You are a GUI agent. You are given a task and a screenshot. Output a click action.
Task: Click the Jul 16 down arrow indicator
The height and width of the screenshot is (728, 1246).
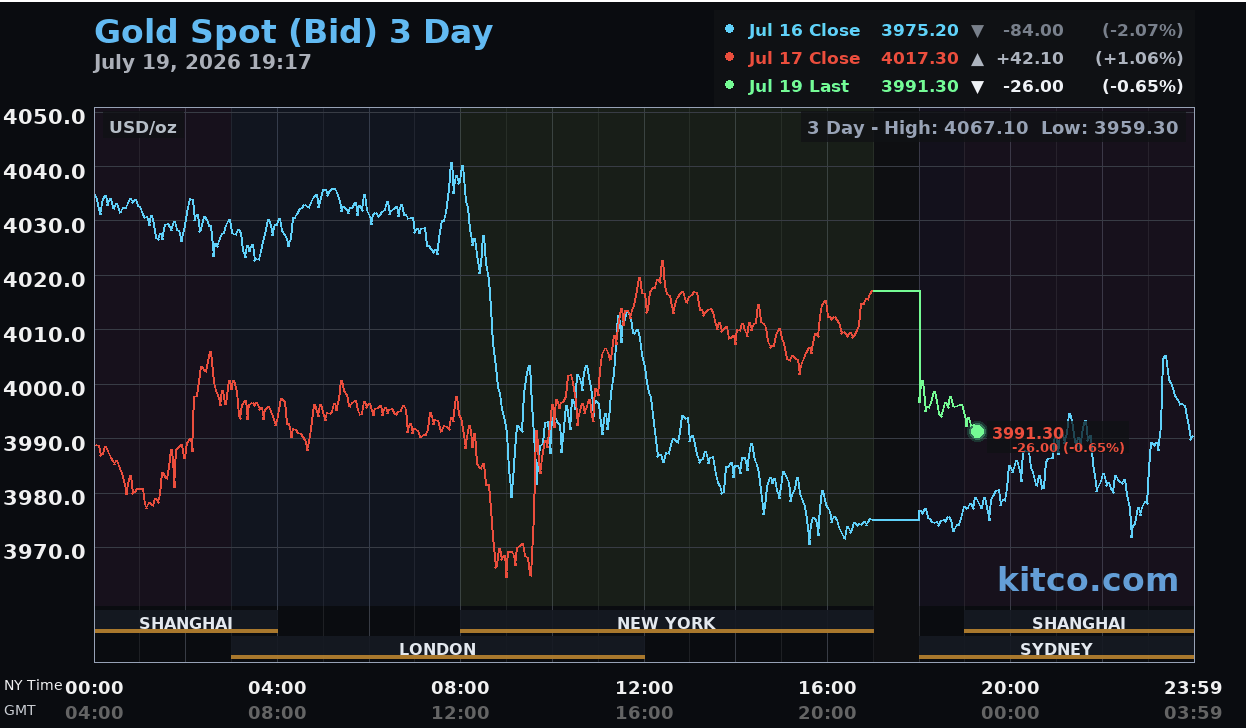pos(978,30)
